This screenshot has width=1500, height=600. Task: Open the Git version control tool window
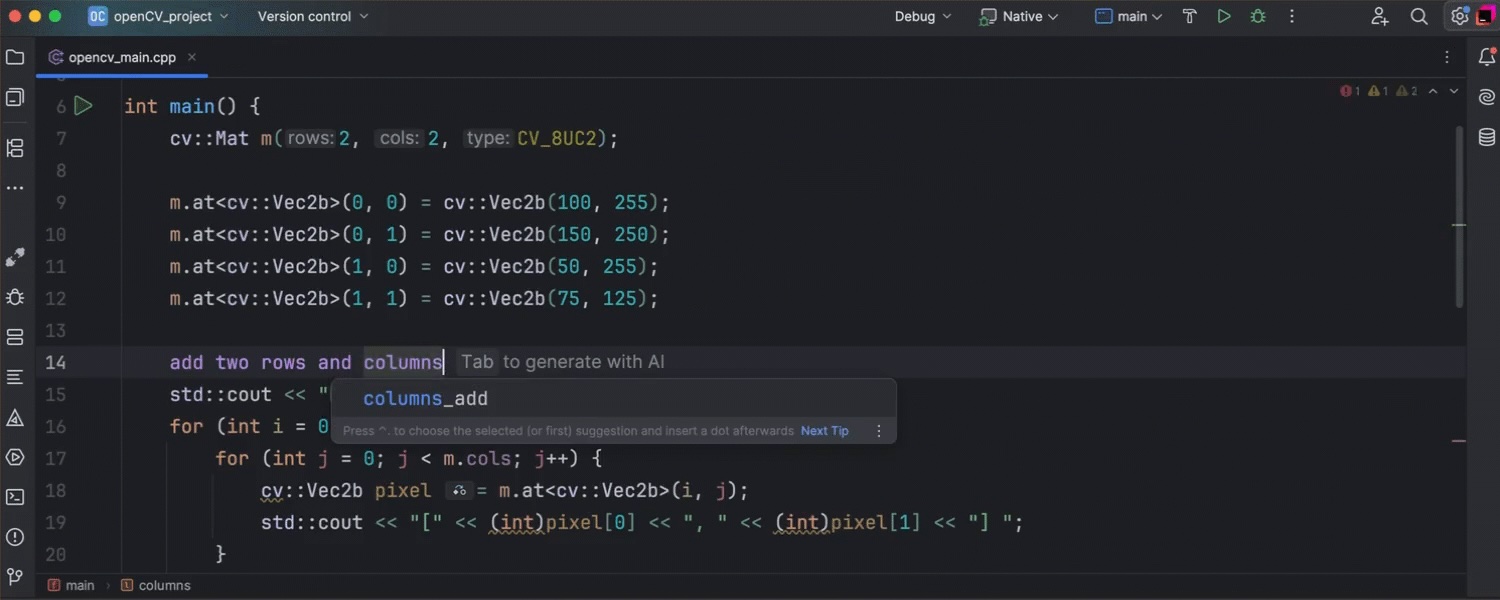pos(15,577)
